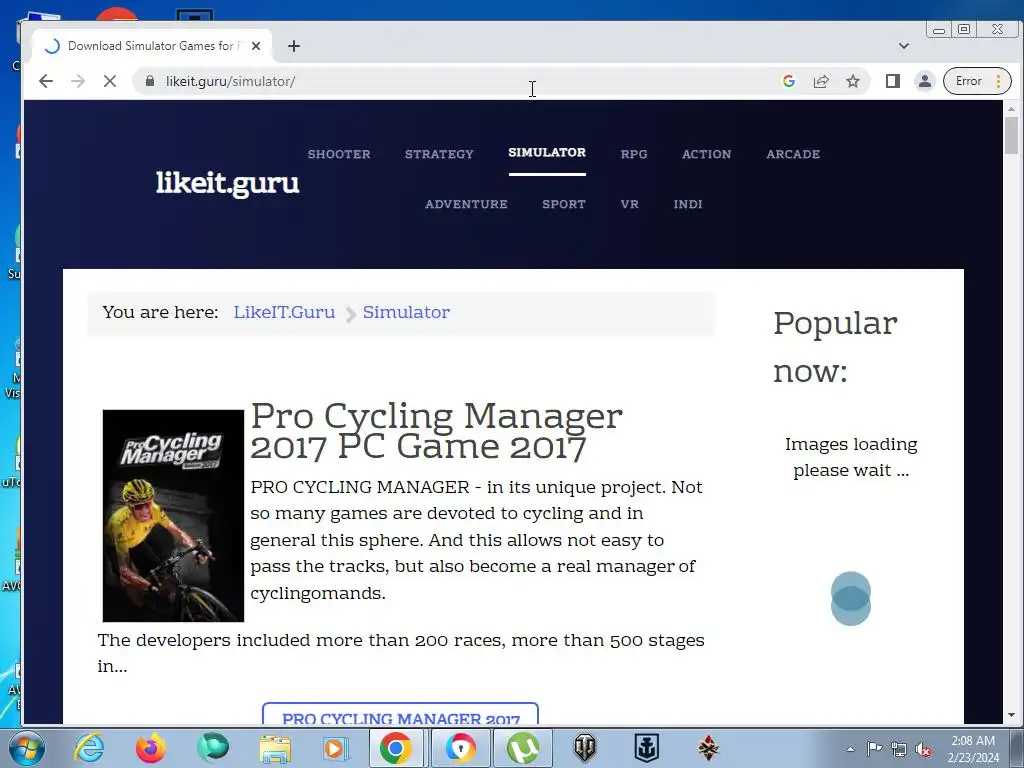1024x768 pixels.
Task: Open the INDI category
Action: pyautogui.click(x=688, y=204)
